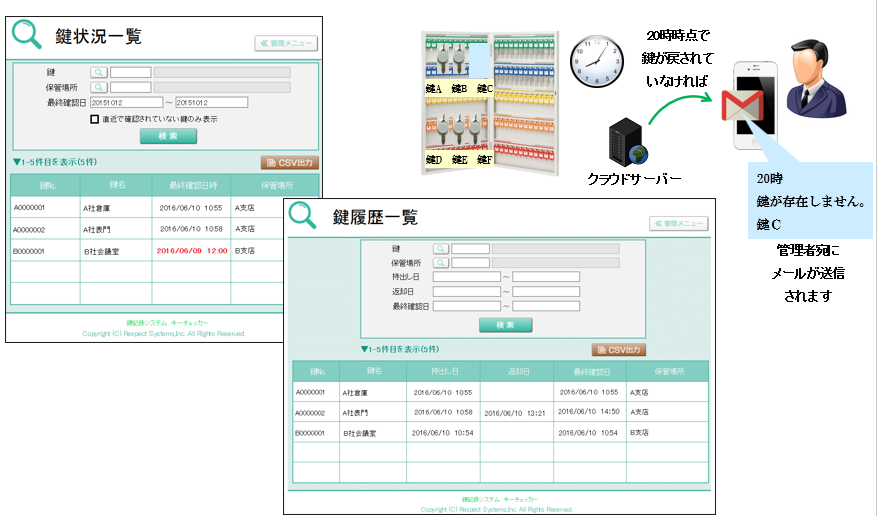Screen dimensions: 877x518
Task: Click B社会議室 in 鍵状況一覧 table
Action: coord(102,252)
